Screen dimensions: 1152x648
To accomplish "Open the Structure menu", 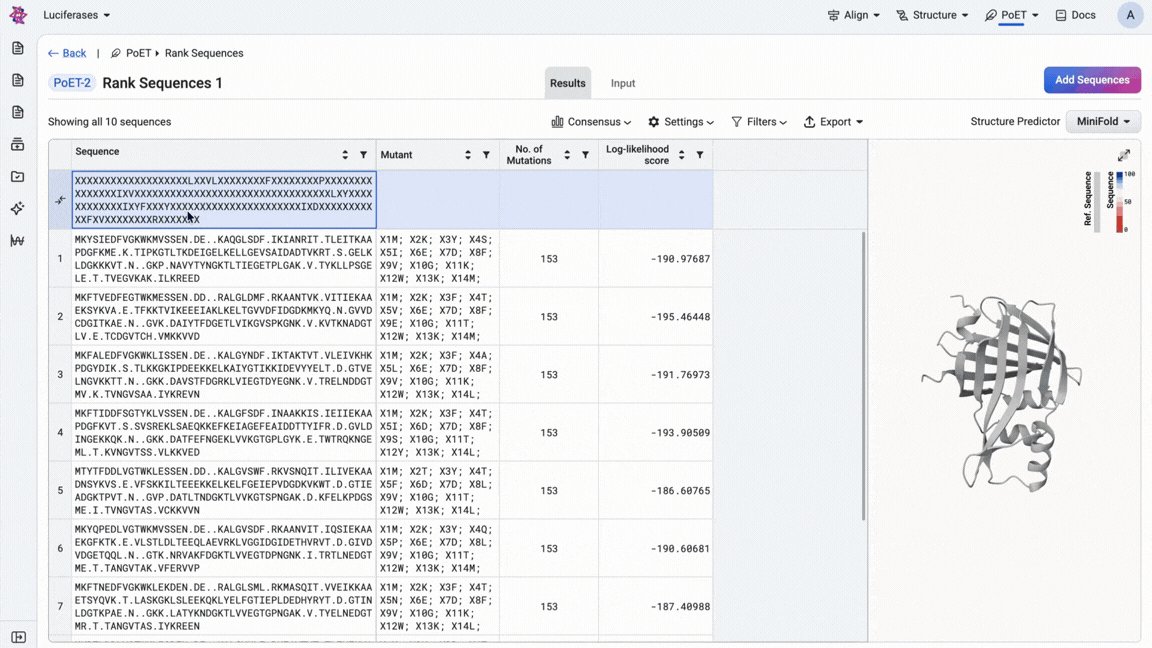I will tap(932, 15).
